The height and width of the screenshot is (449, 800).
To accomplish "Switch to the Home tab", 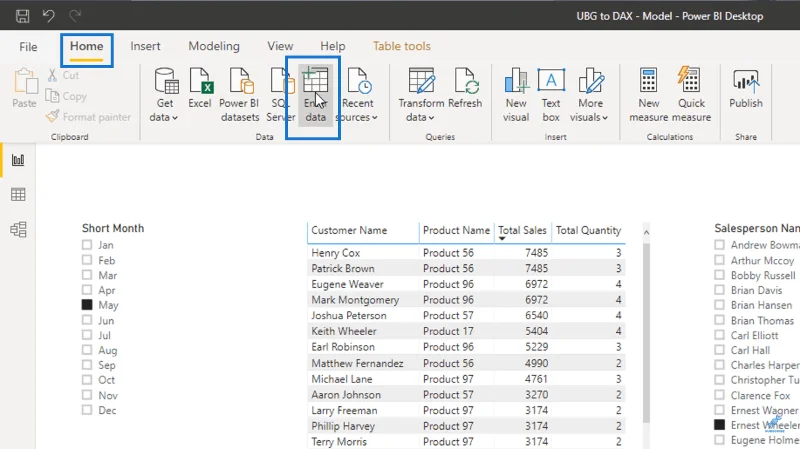I will click(x=87, y=46).
